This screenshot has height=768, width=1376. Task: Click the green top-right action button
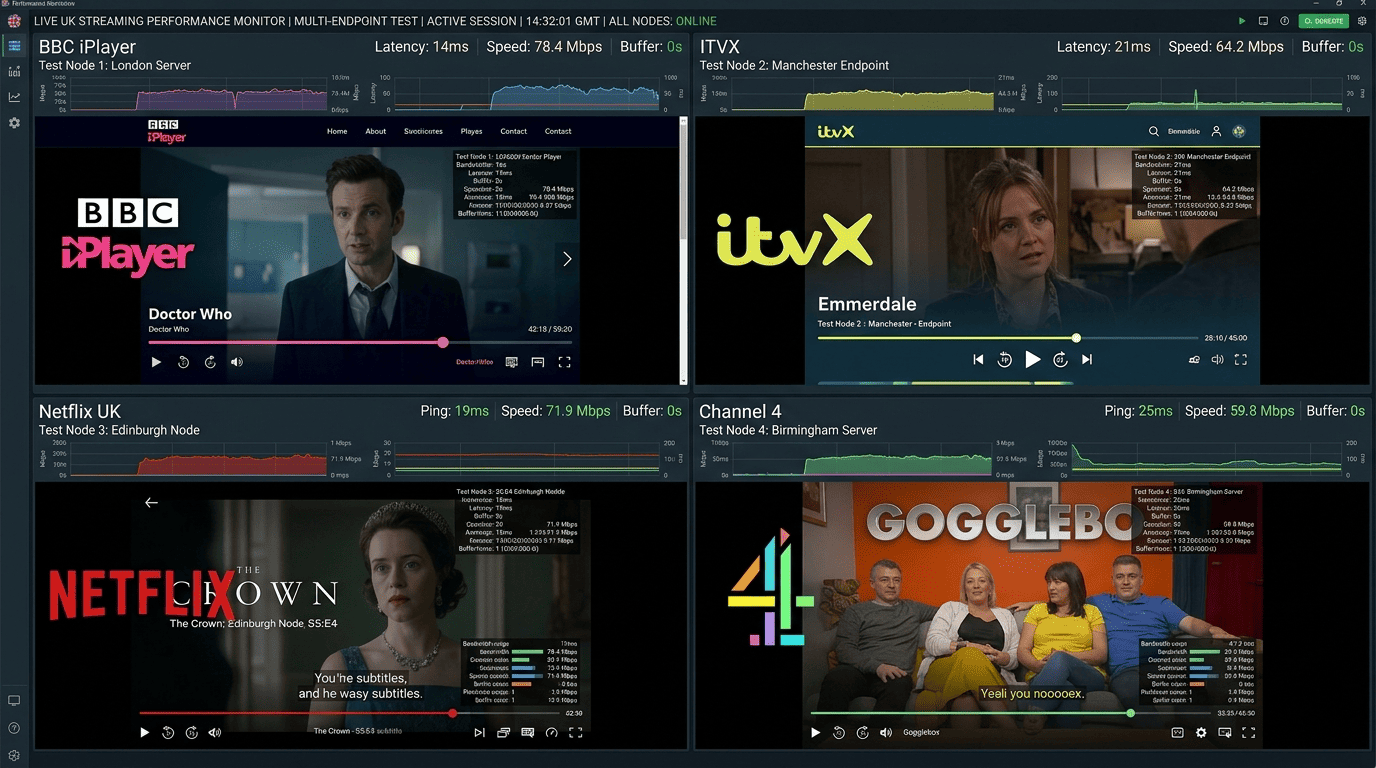[x=1324, y=21]
